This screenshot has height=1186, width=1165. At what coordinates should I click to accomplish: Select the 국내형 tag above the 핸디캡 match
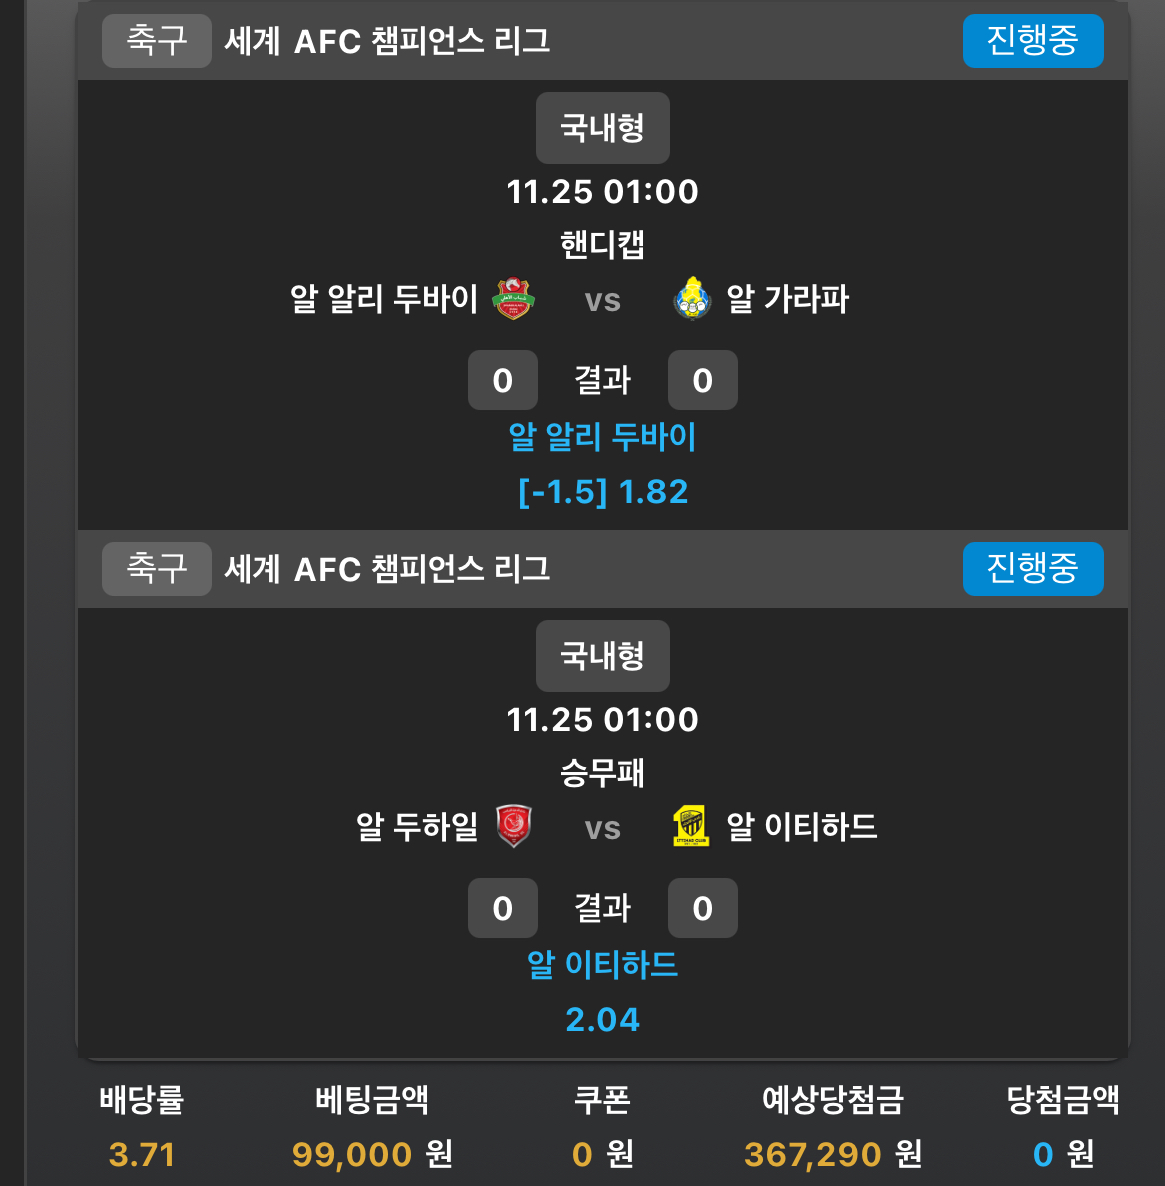[x=602, y=128]
